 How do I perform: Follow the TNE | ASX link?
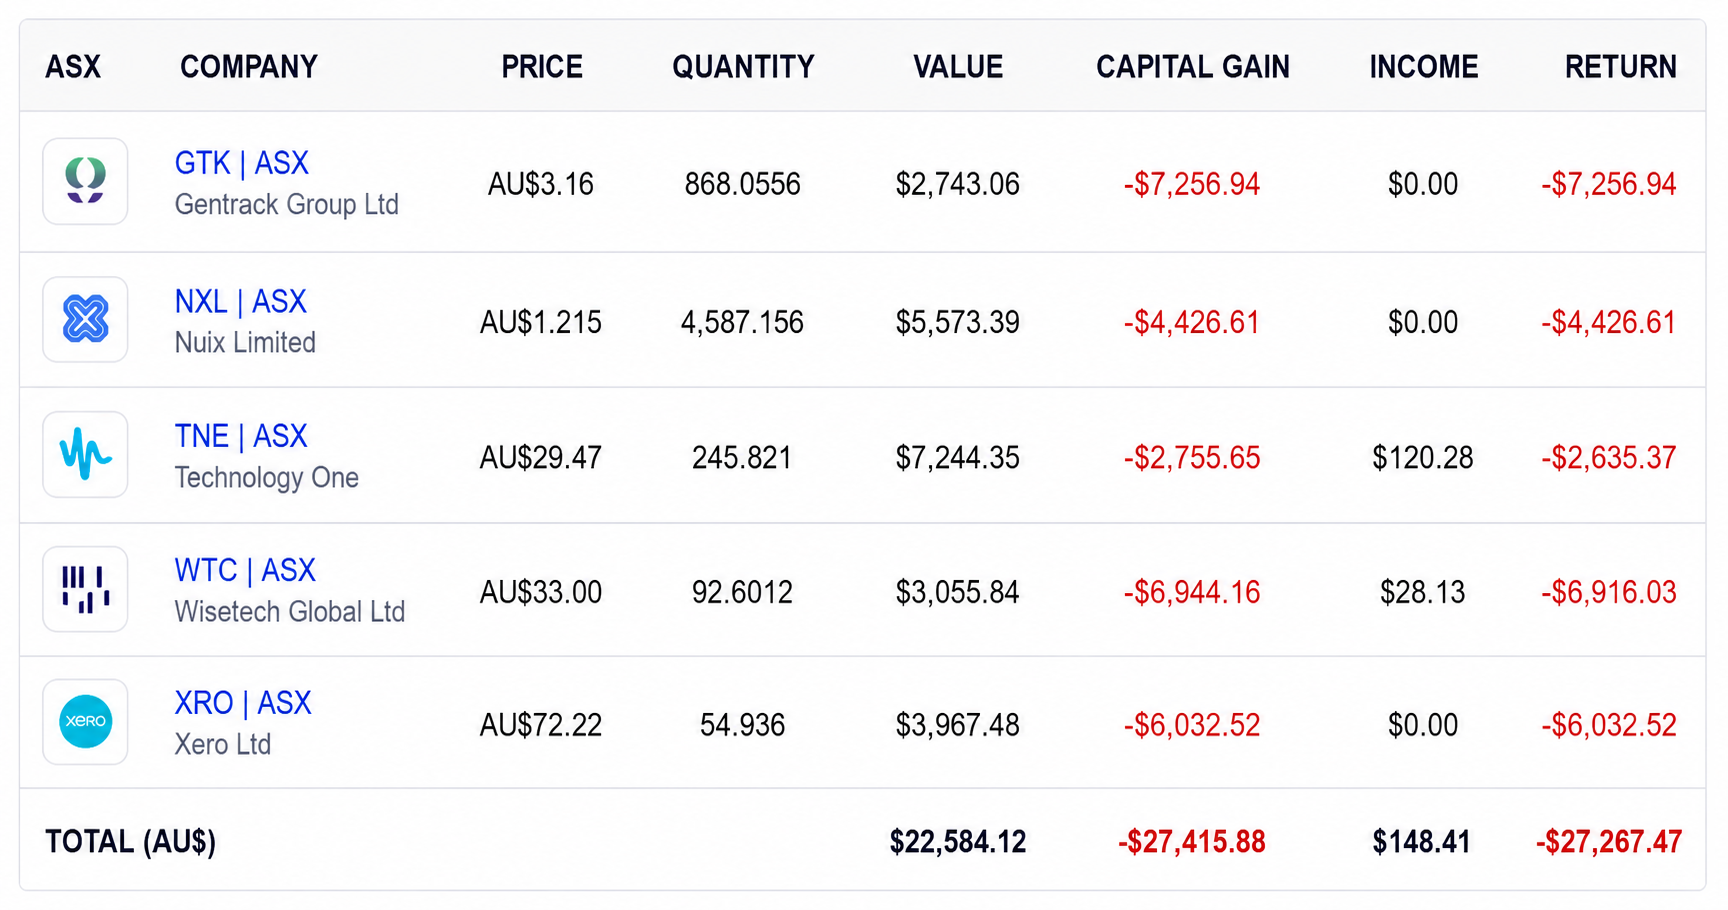tap(240, 436)
